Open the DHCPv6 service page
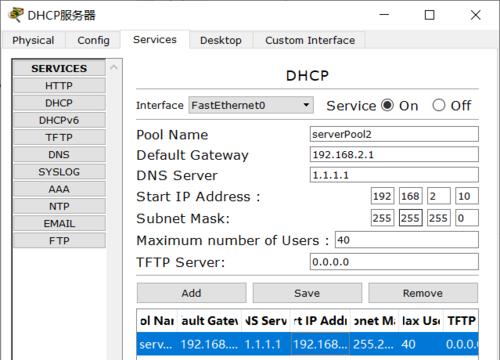500x360 pixels. point(59,120)
